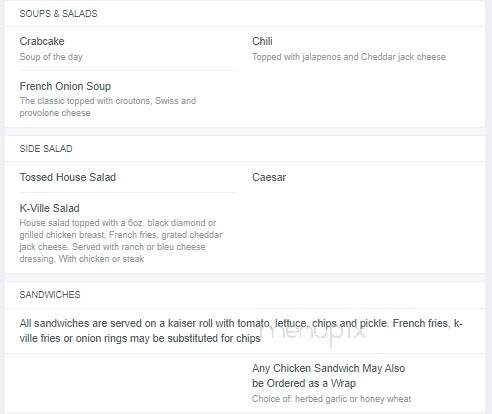
Task: Click the SIDE SALAD section header
Action: coord(46,149)
